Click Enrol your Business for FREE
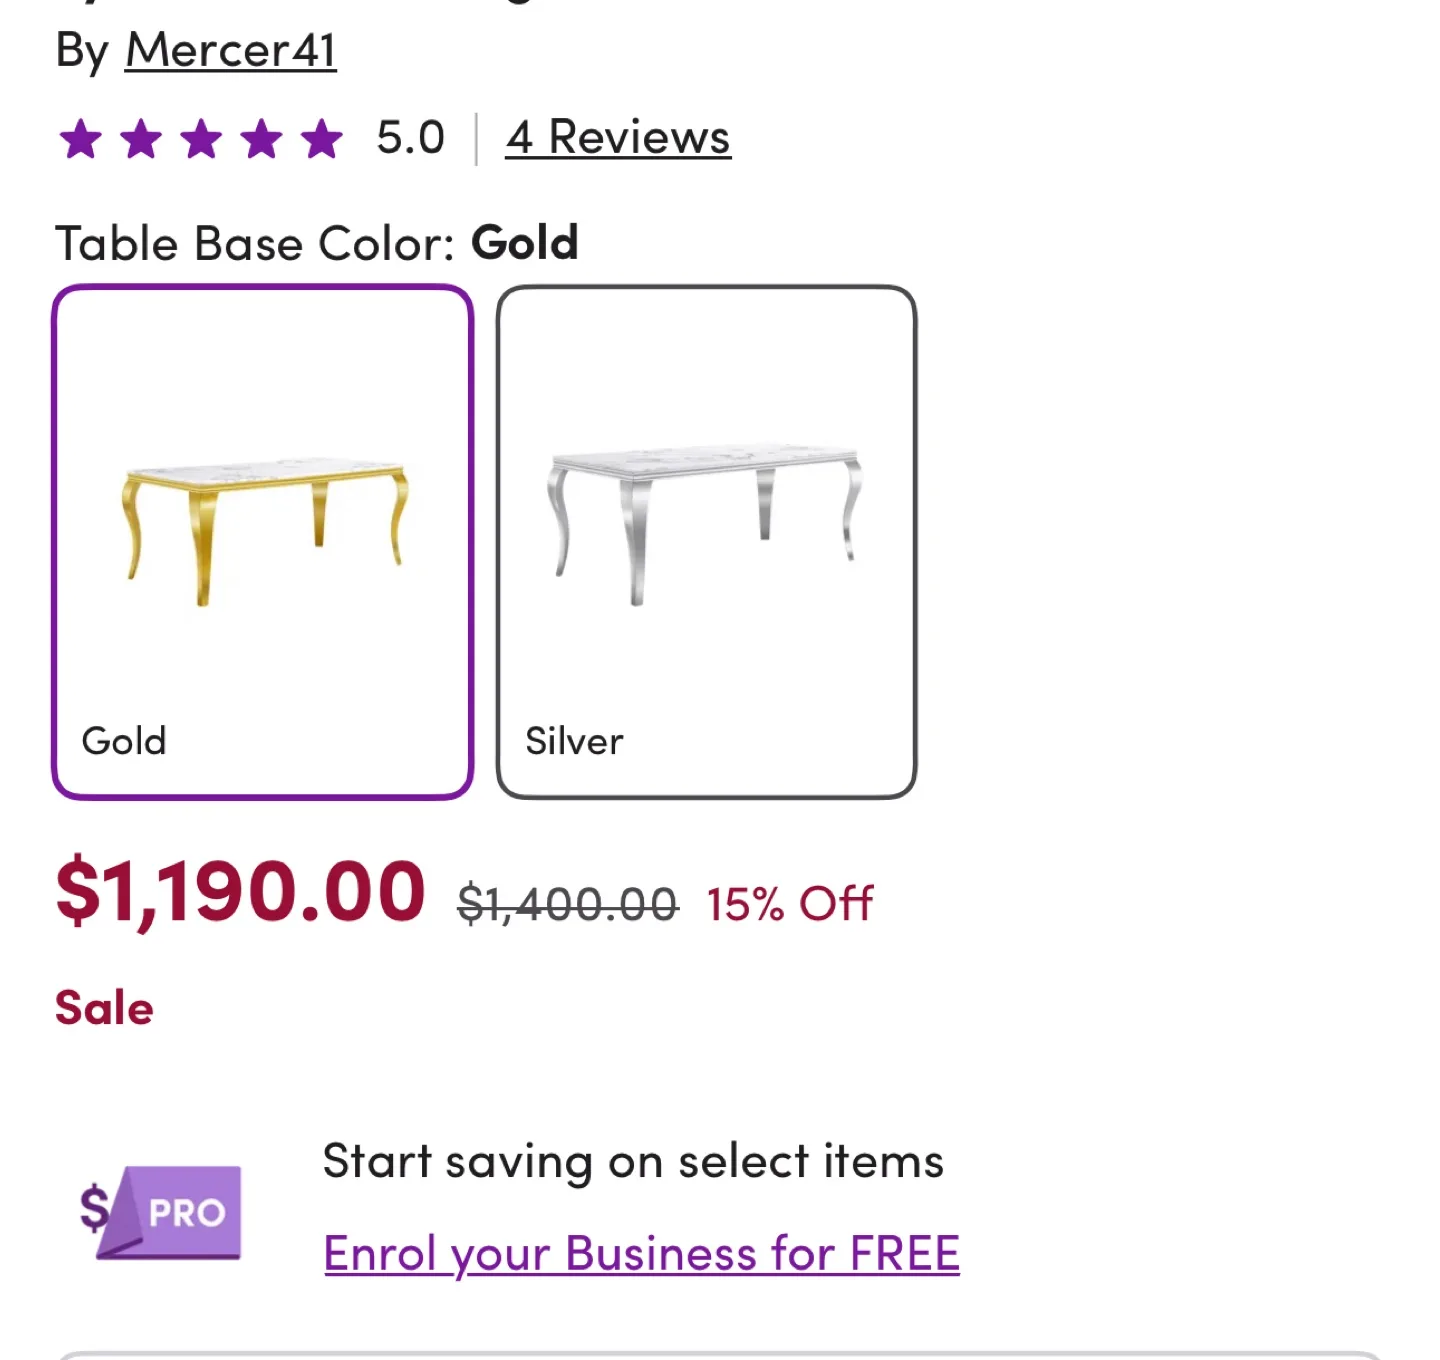 641,1252
